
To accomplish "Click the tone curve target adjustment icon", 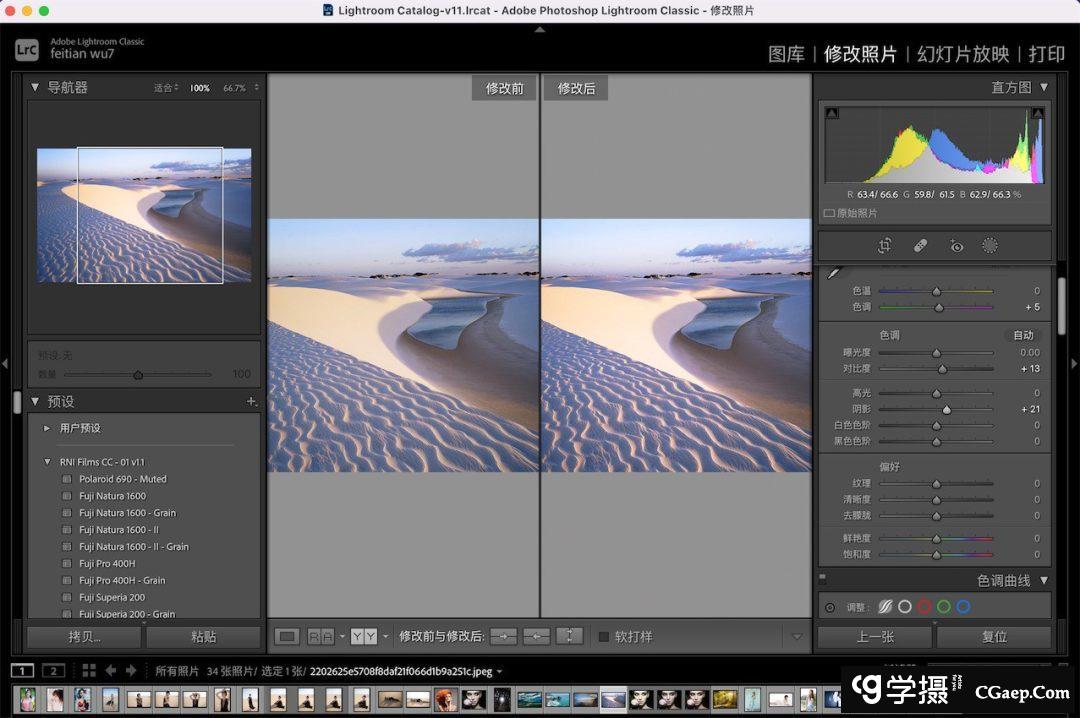I will 830,607.
